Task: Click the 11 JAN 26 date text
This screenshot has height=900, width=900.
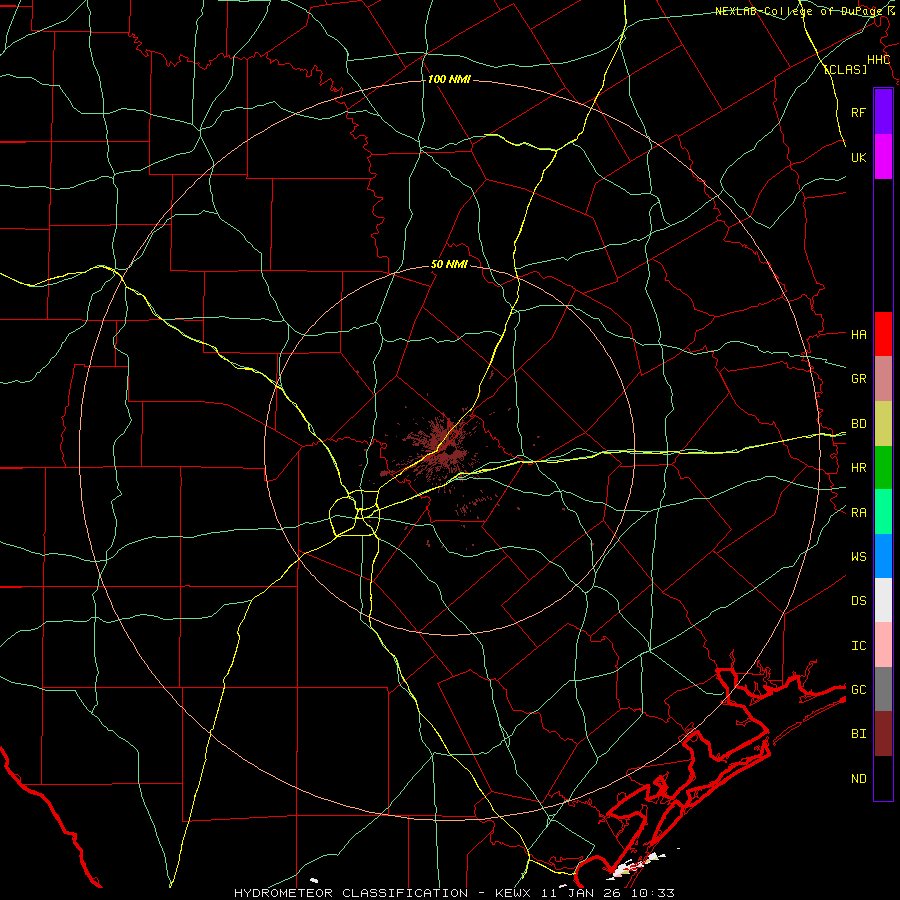Action: point(581,893)
